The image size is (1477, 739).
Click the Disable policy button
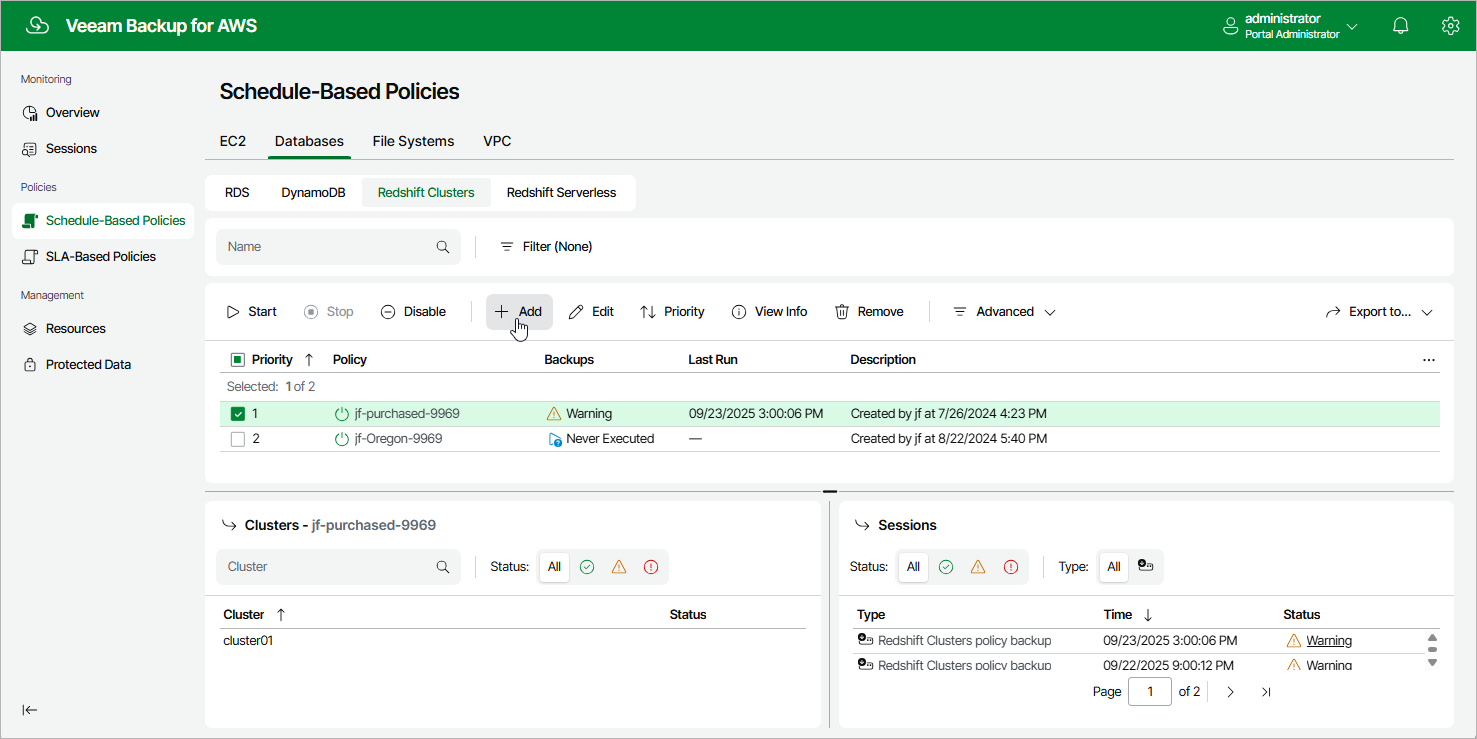pos(413,312)
